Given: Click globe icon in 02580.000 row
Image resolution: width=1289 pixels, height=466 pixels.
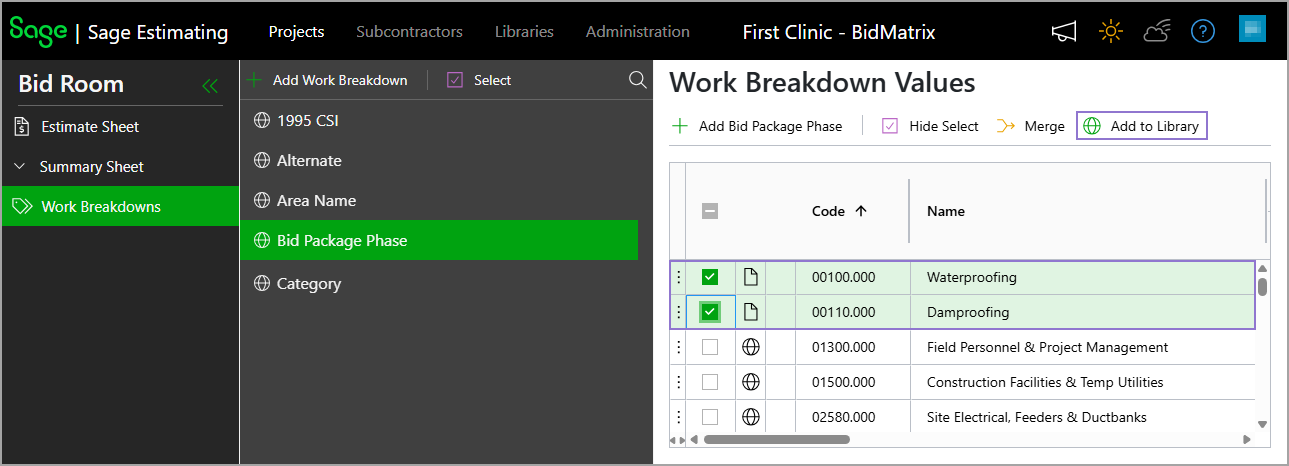Looking at the screenshot, I should point(750,417).
